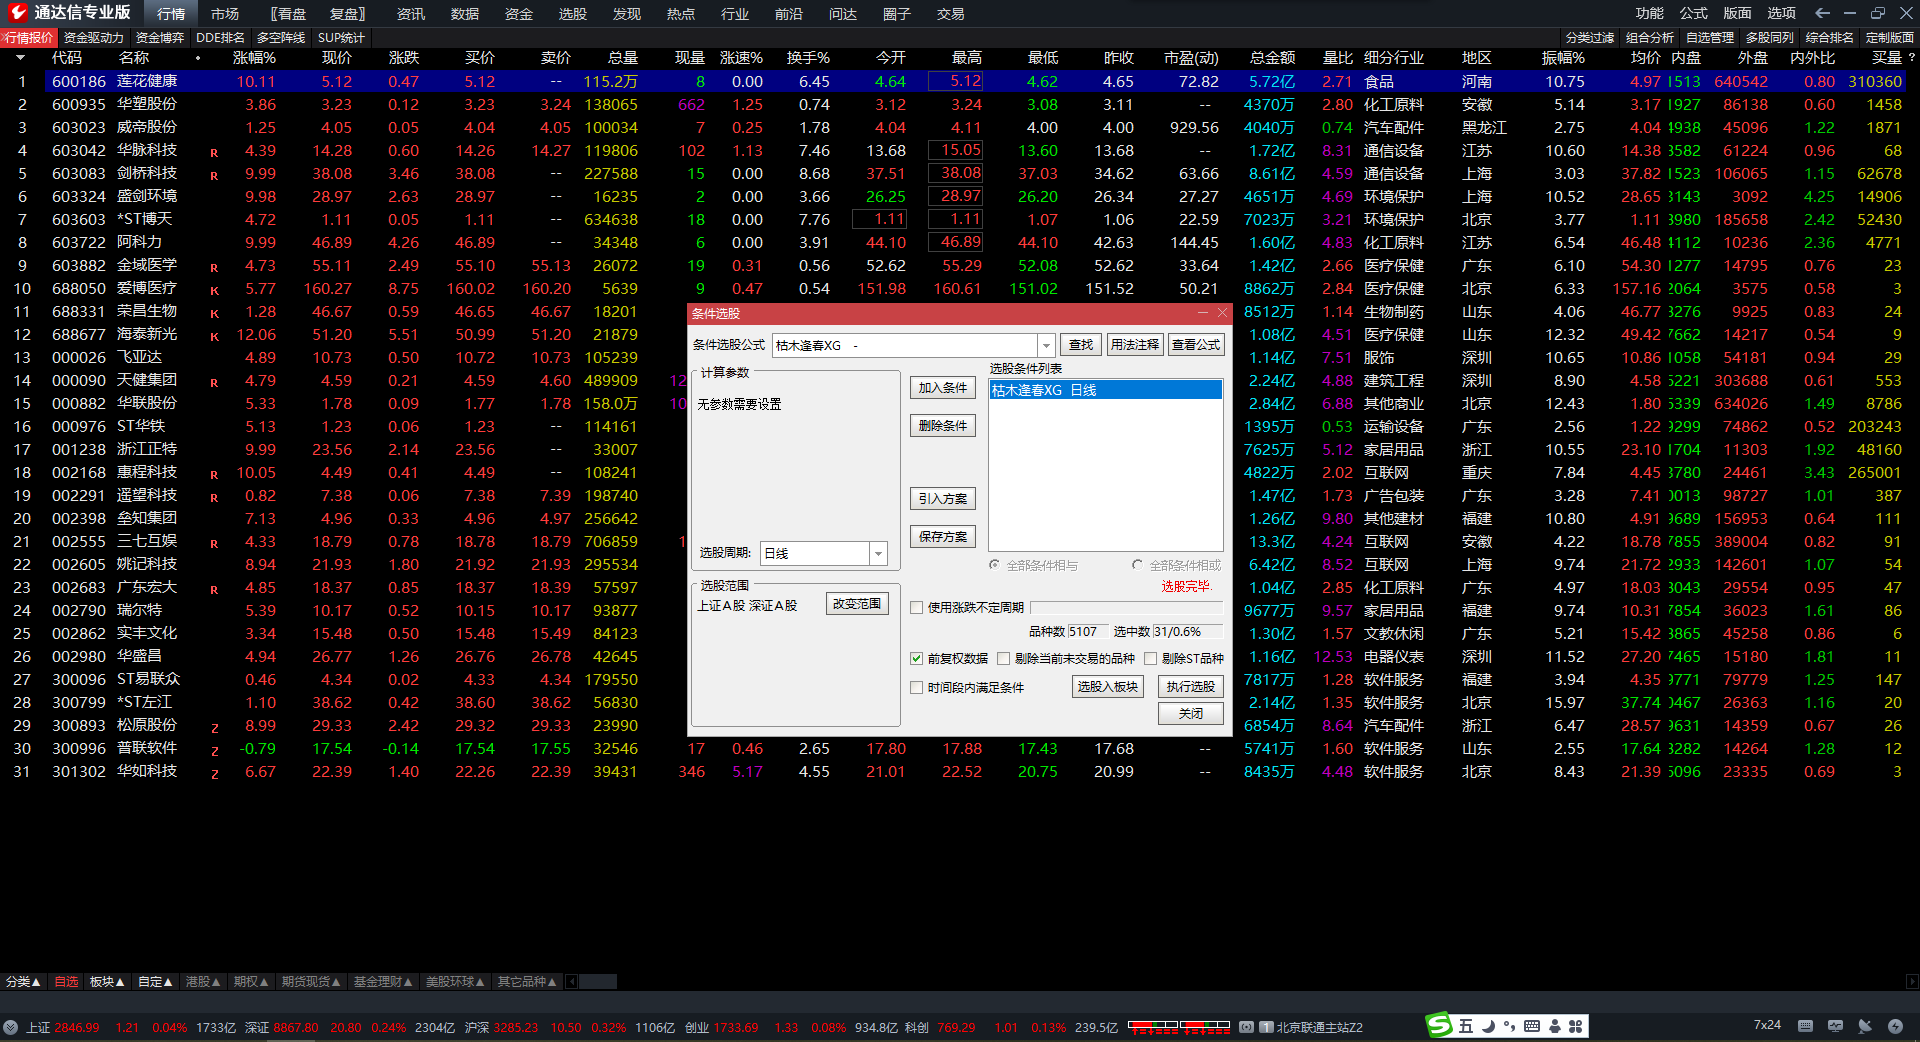1920x1042 pixels.
Task: Click the person icon in input bar
Action: (x=1554, y=1026)
